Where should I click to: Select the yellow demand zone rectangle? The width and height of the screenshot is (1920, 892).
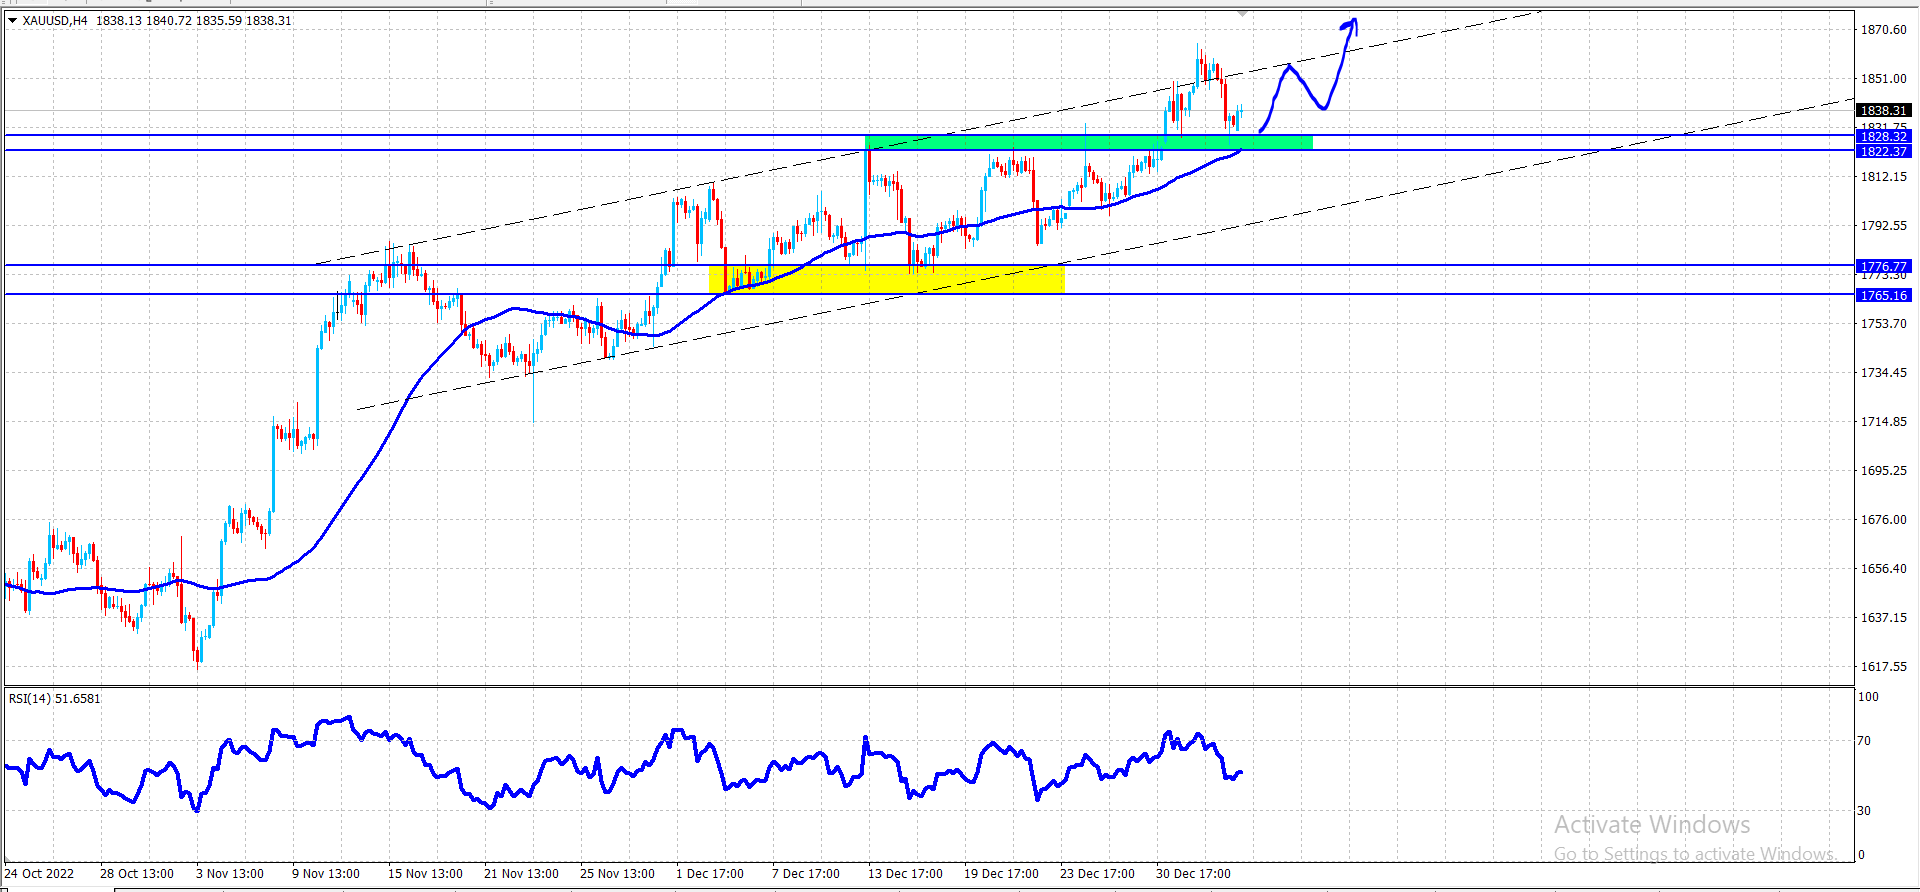coord(887,279)
